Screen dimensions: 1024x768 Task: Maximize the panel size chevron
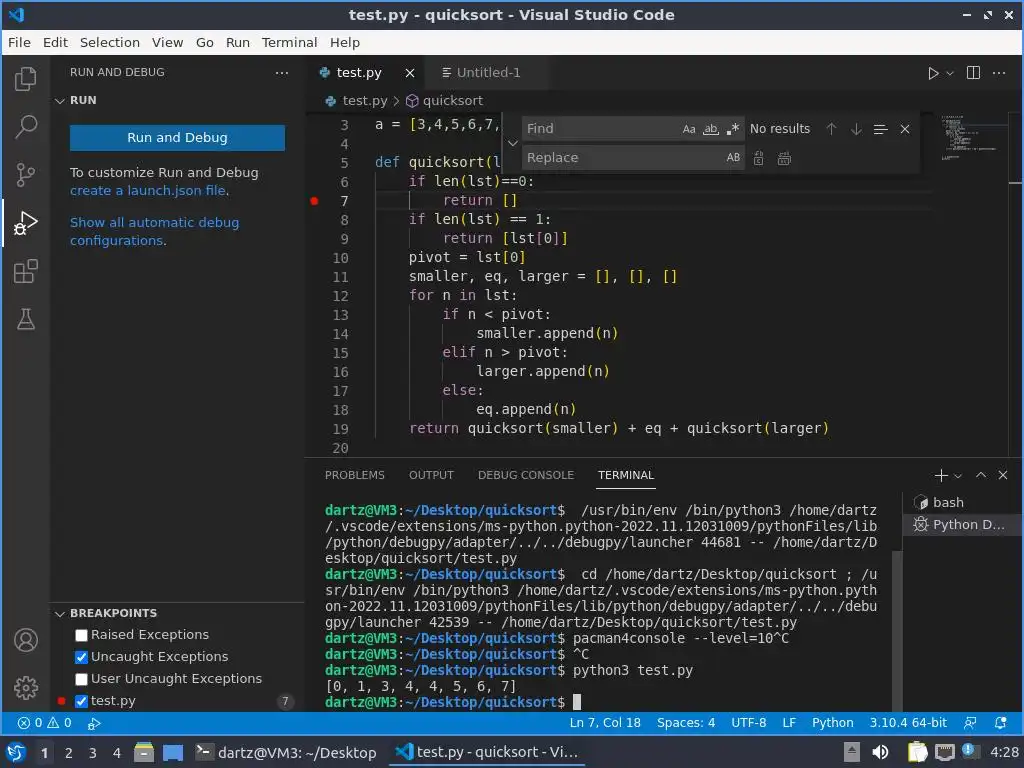tap(981, 475)
